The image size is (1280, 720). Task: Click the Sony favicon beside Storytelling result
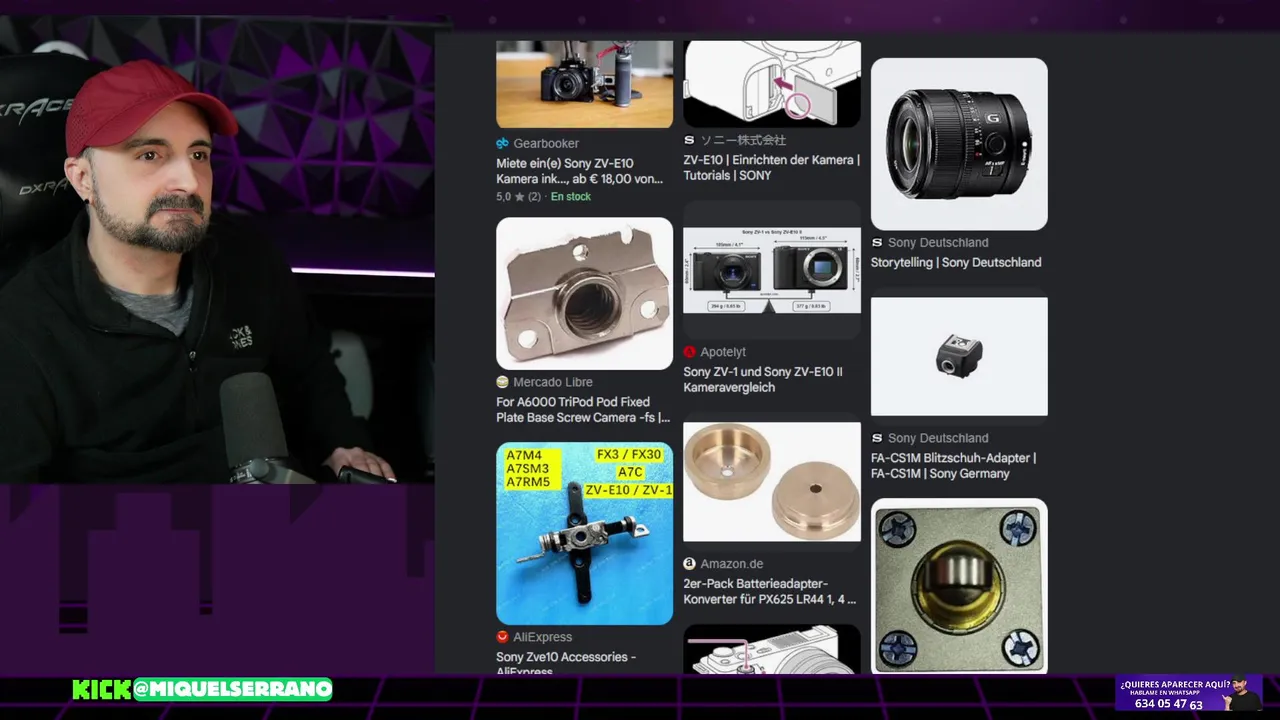point(877,243)
